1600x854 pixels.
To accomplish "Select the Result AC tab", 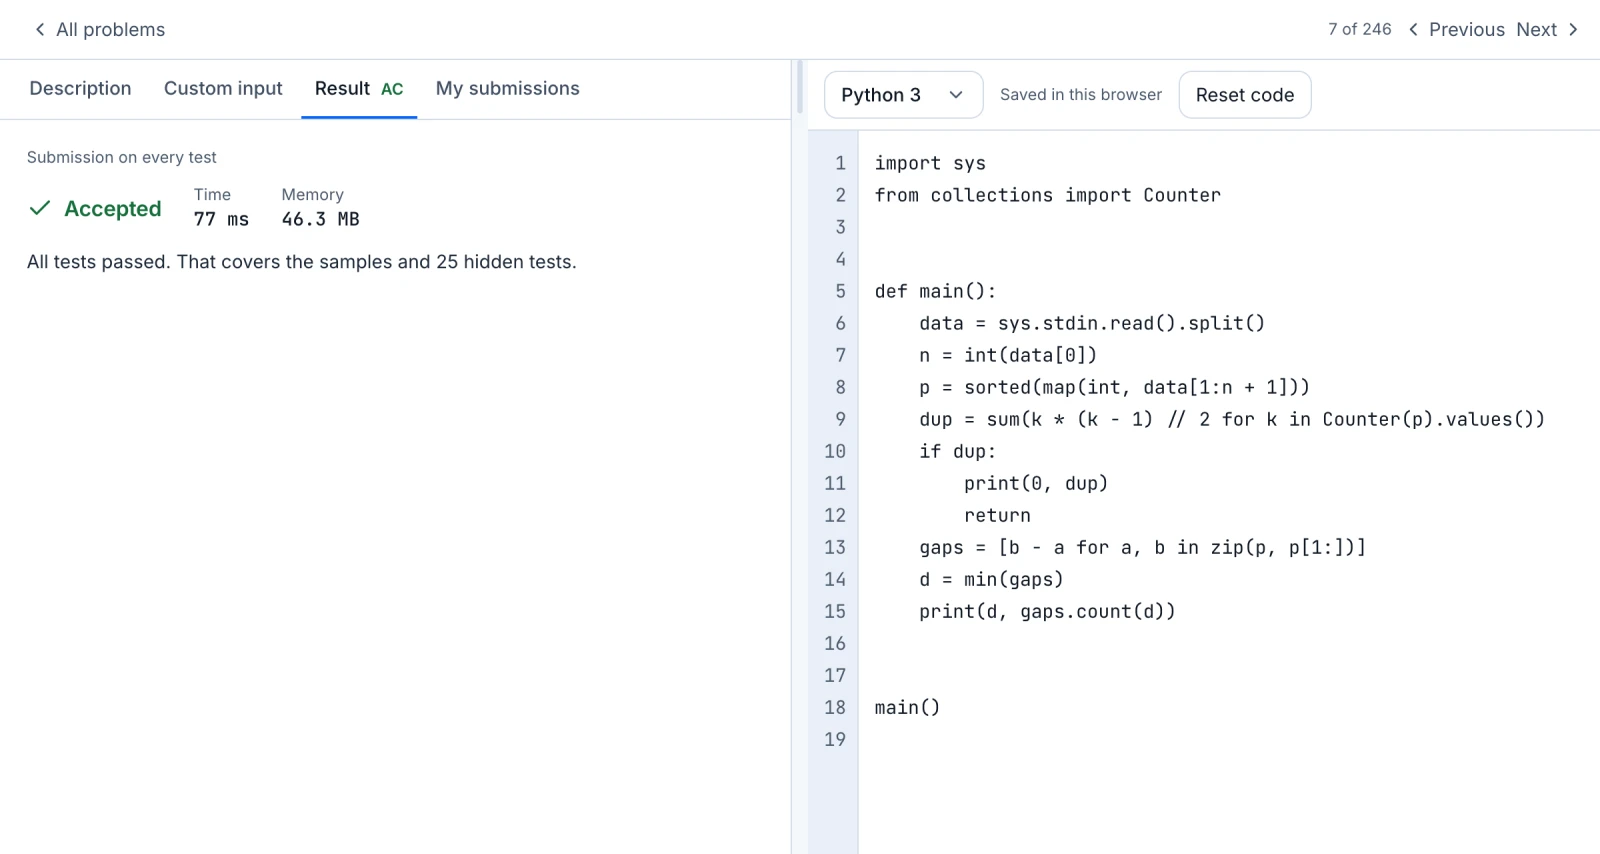I will click(x=359, y=89).
